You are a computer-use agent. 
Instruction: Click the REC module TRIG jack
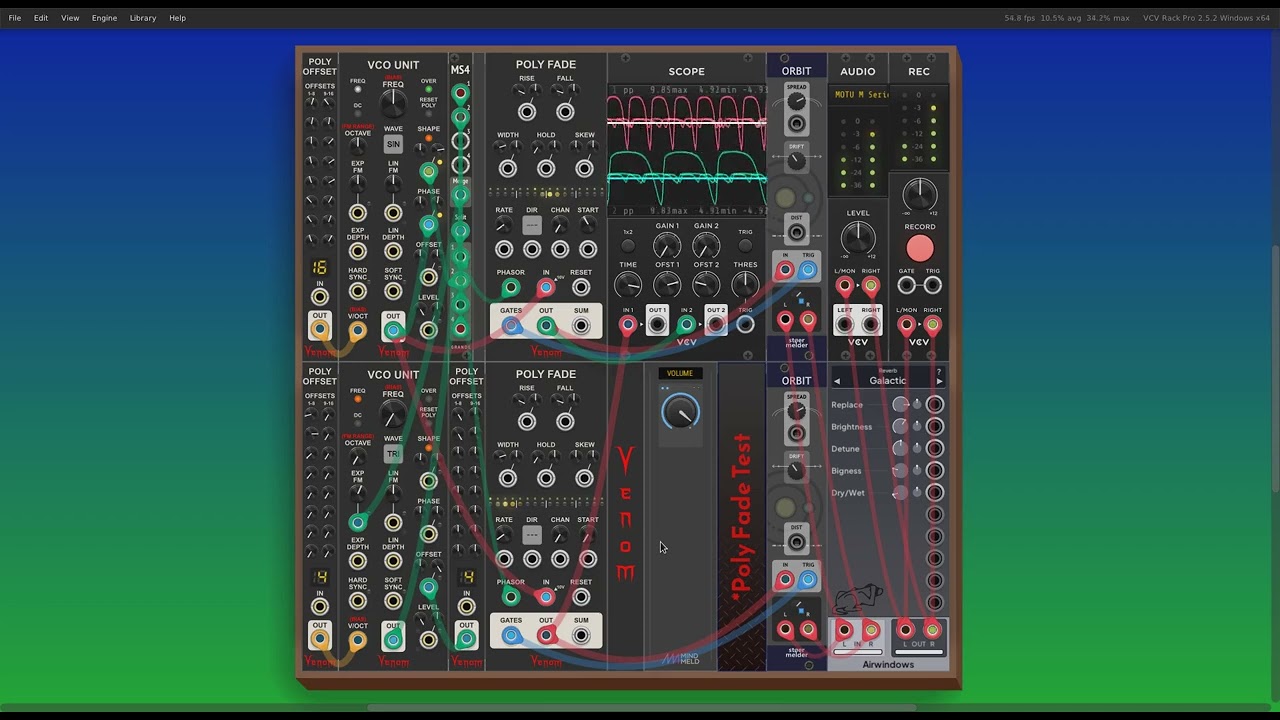(x=932, y=286)
